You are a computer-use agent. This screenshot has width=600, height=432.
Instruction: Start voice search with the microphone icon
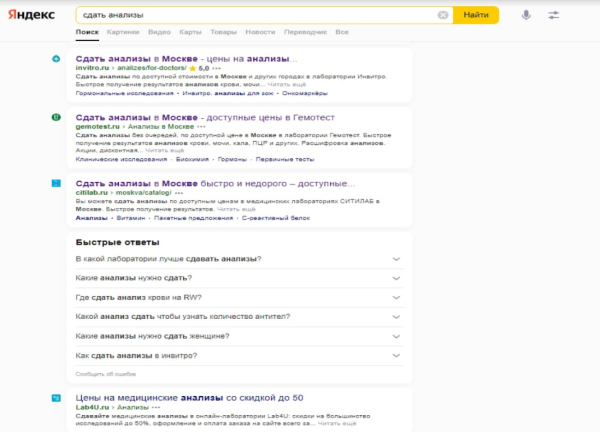[x=526, y=15]
